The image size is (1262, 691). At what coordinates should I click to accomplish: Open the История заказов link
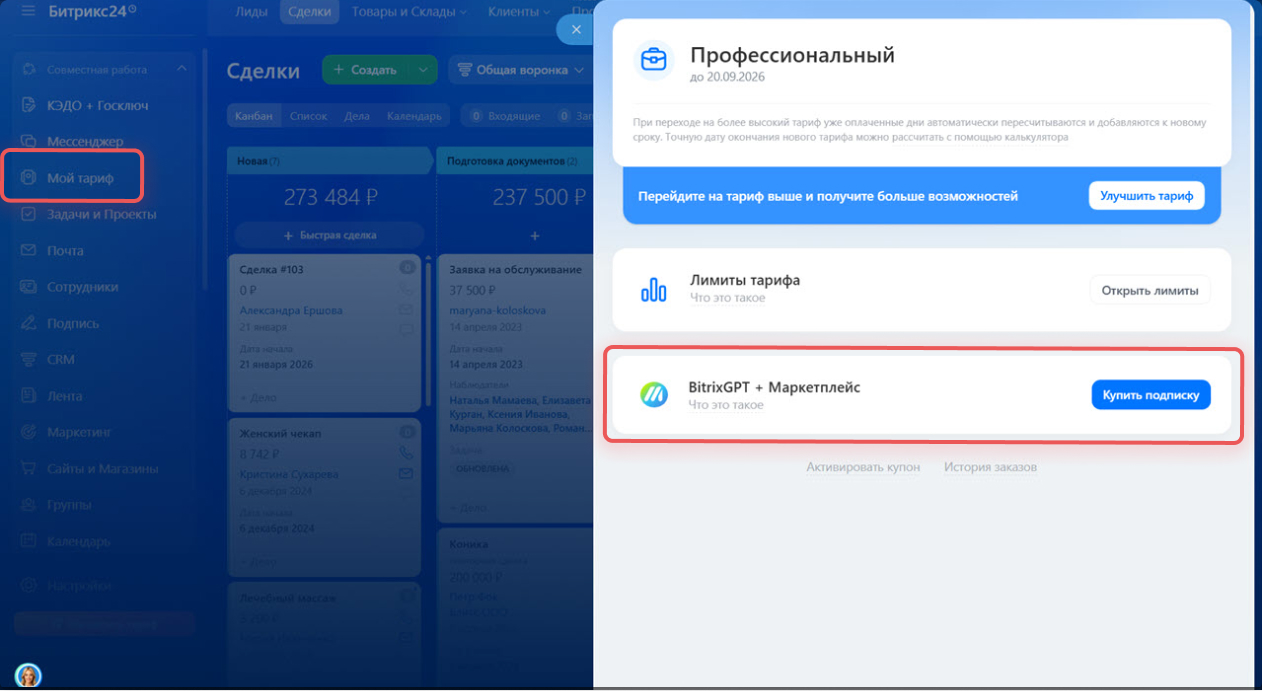click(990, 467)
